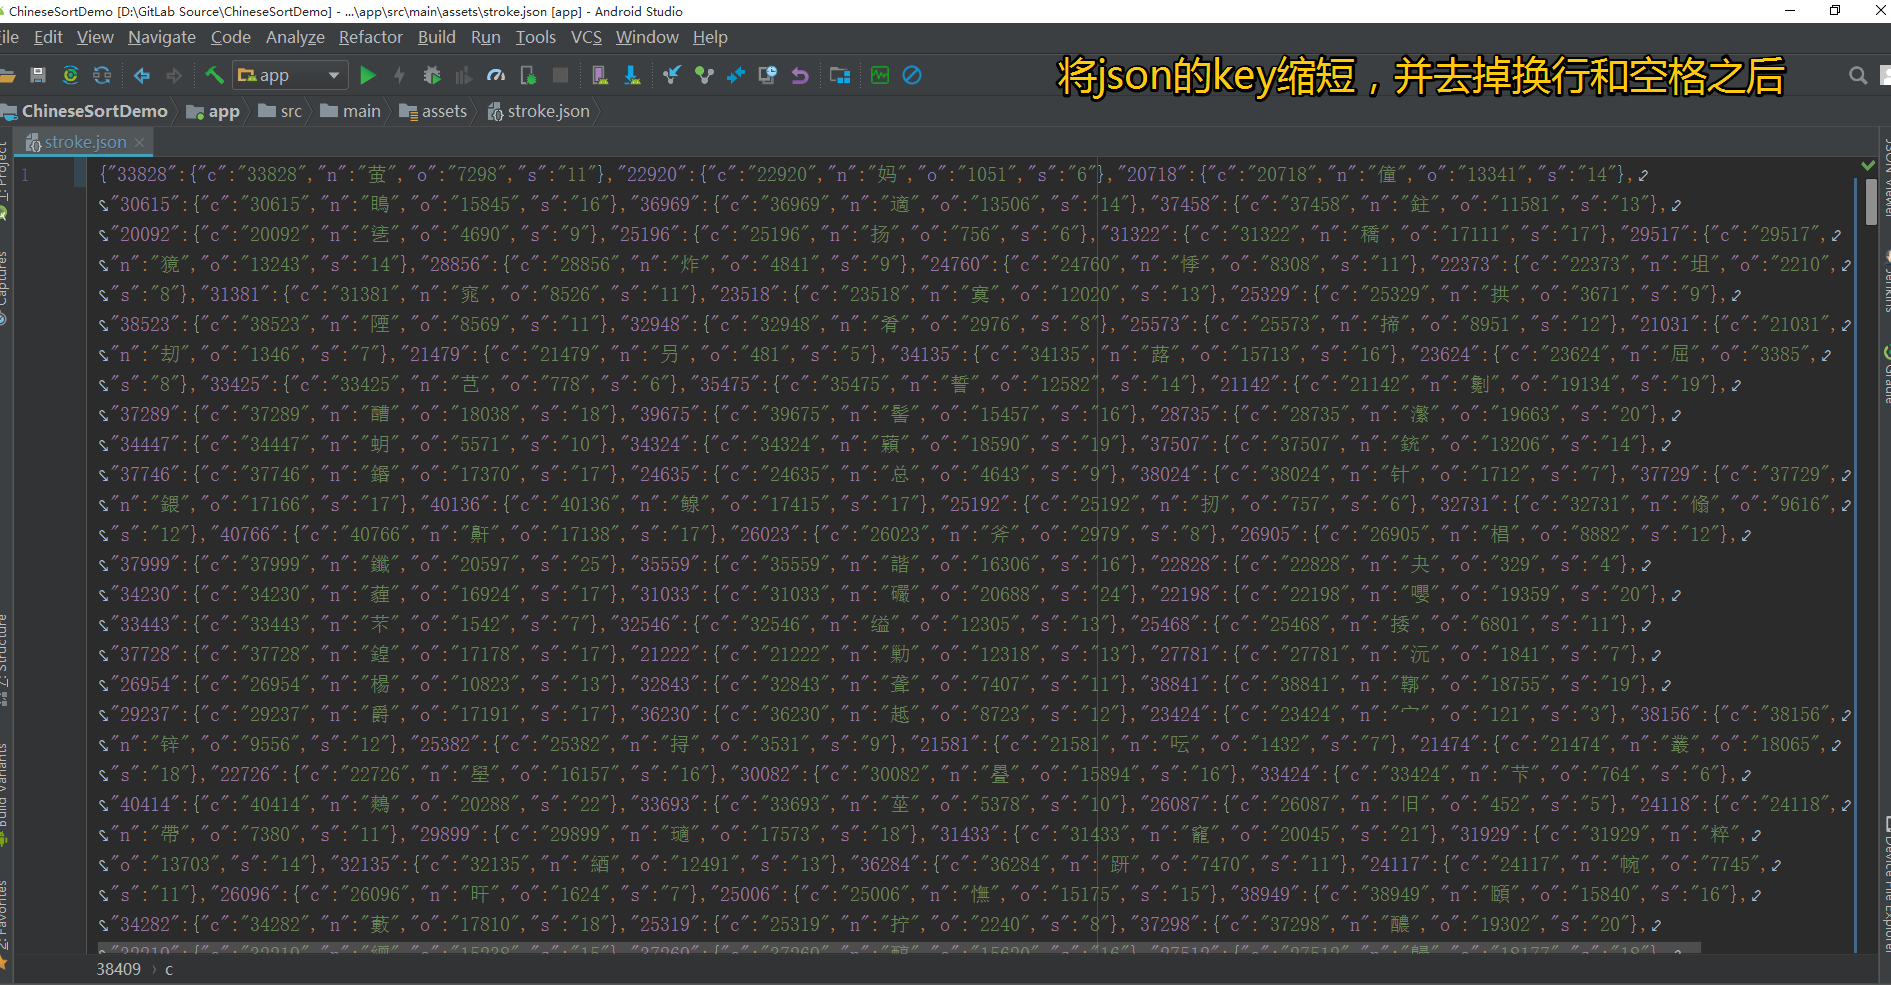Image resolution: width=1891 pixels, height=985 pixels.
Task: Click the "c" breadcrumb at editor bottom
Action: pyautogui.click(x=169, y=969)
